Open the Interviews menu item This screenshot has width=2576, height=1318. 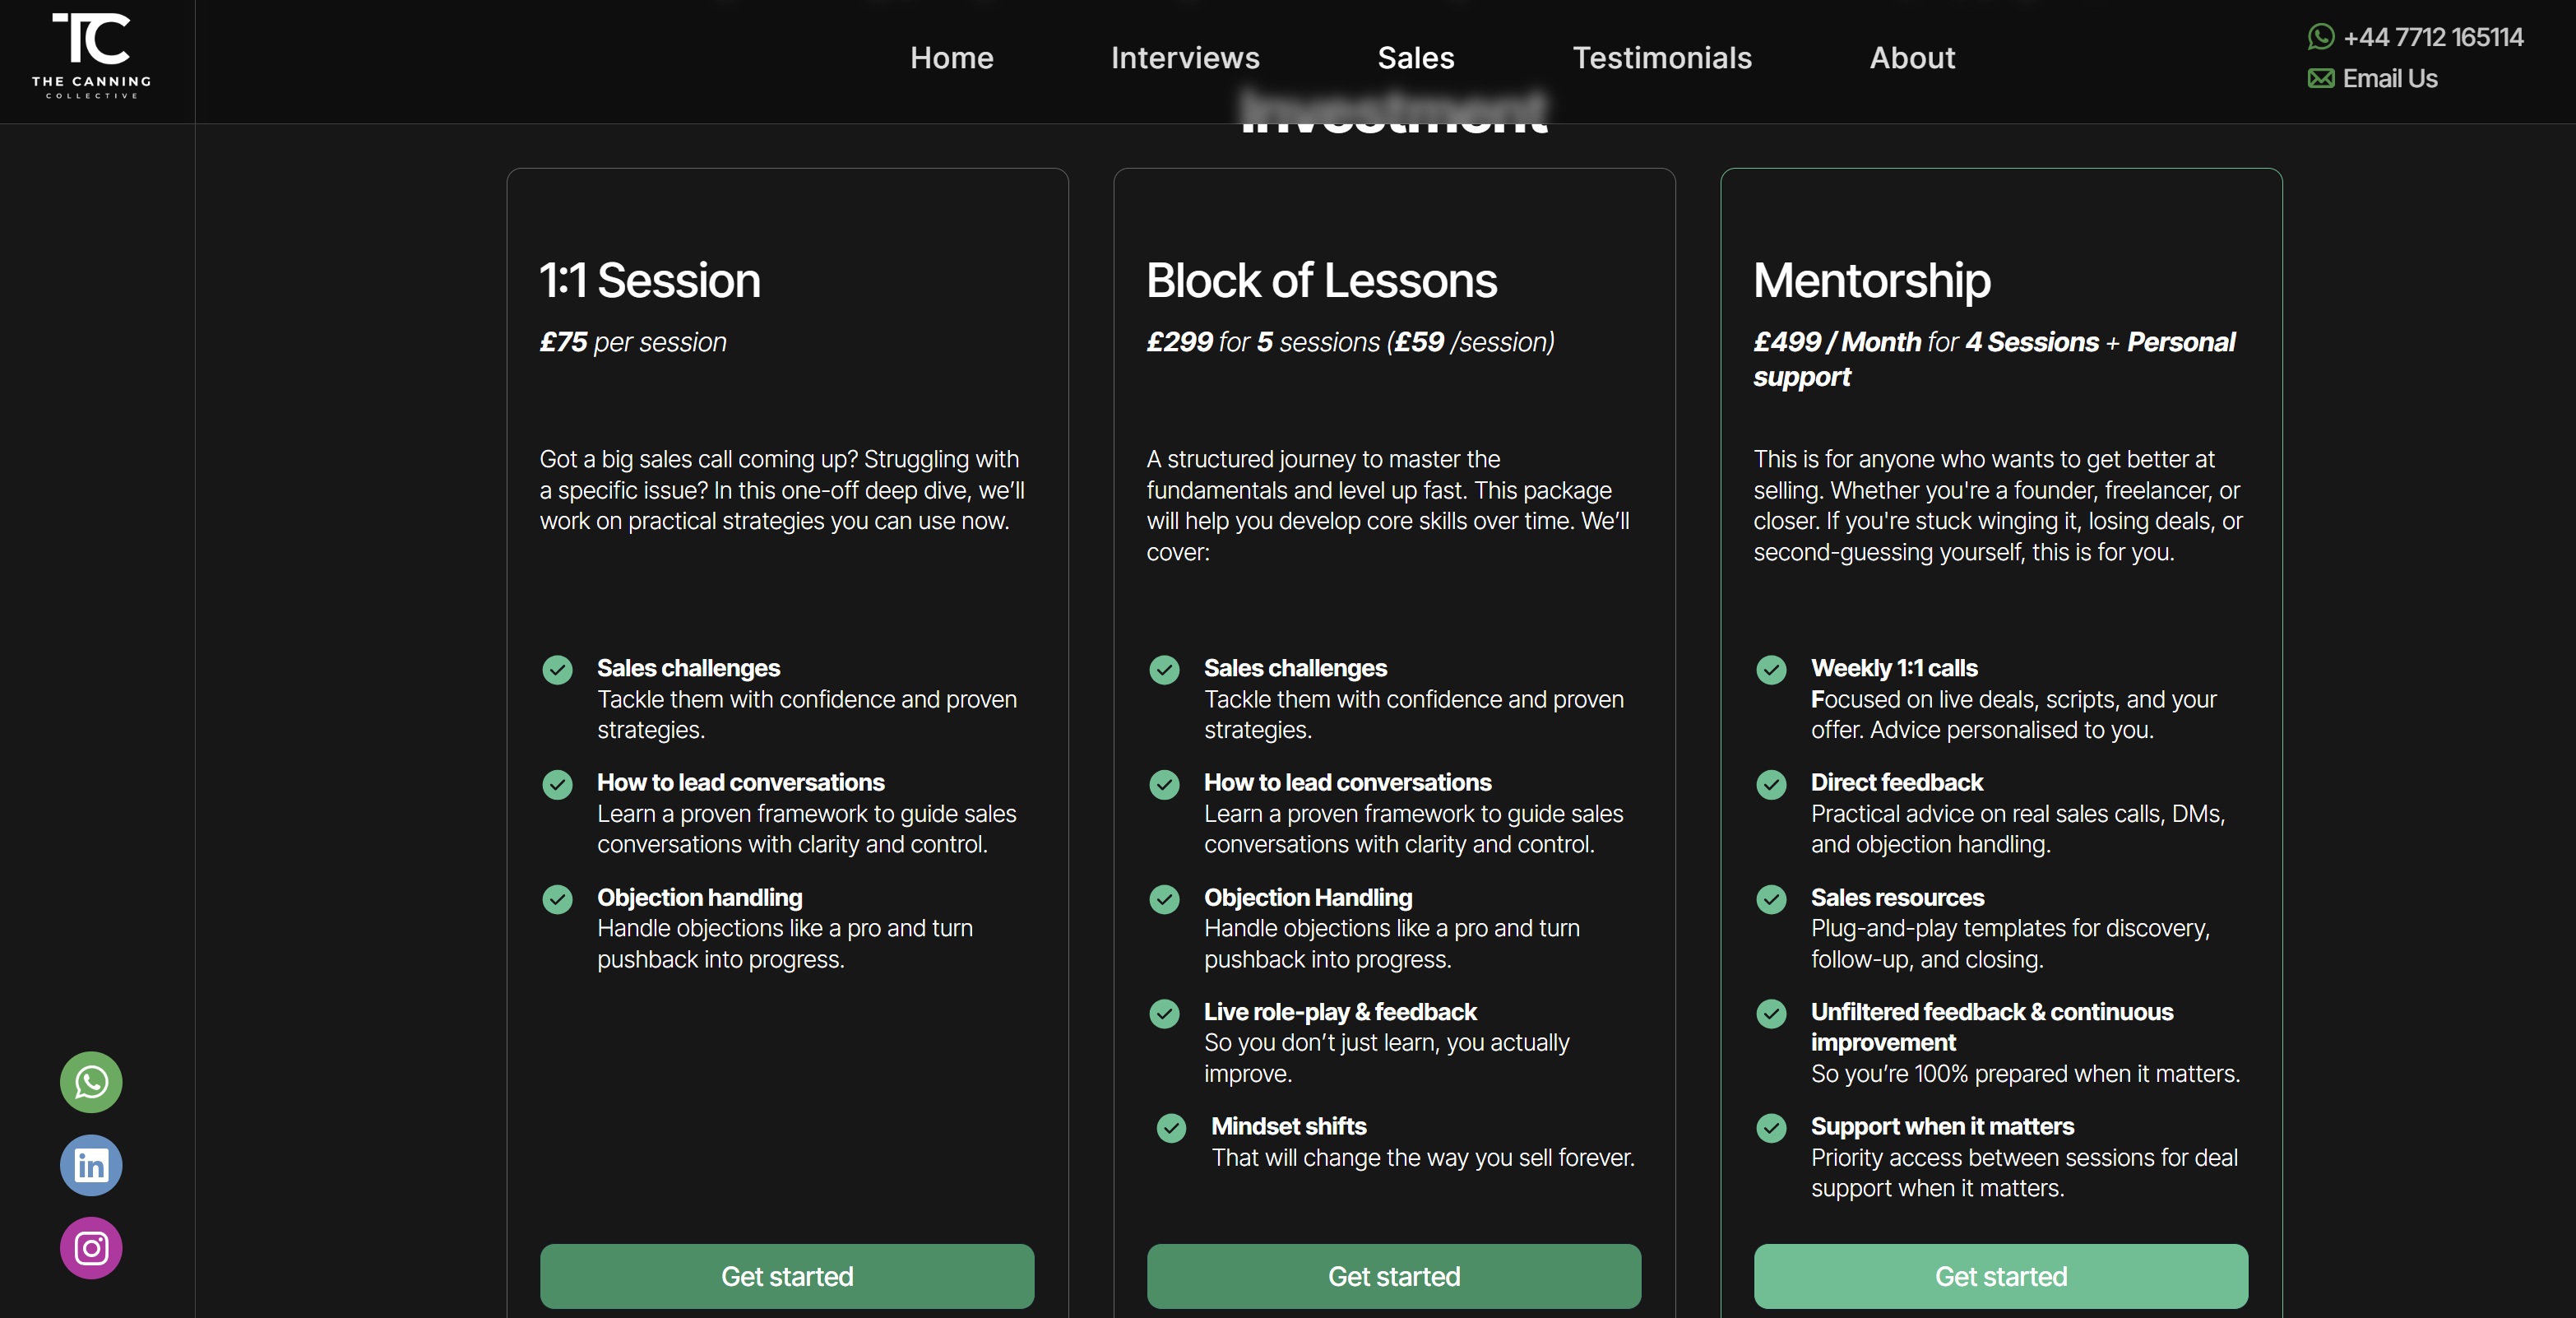pyautogui.click(x=1185, y=58)
